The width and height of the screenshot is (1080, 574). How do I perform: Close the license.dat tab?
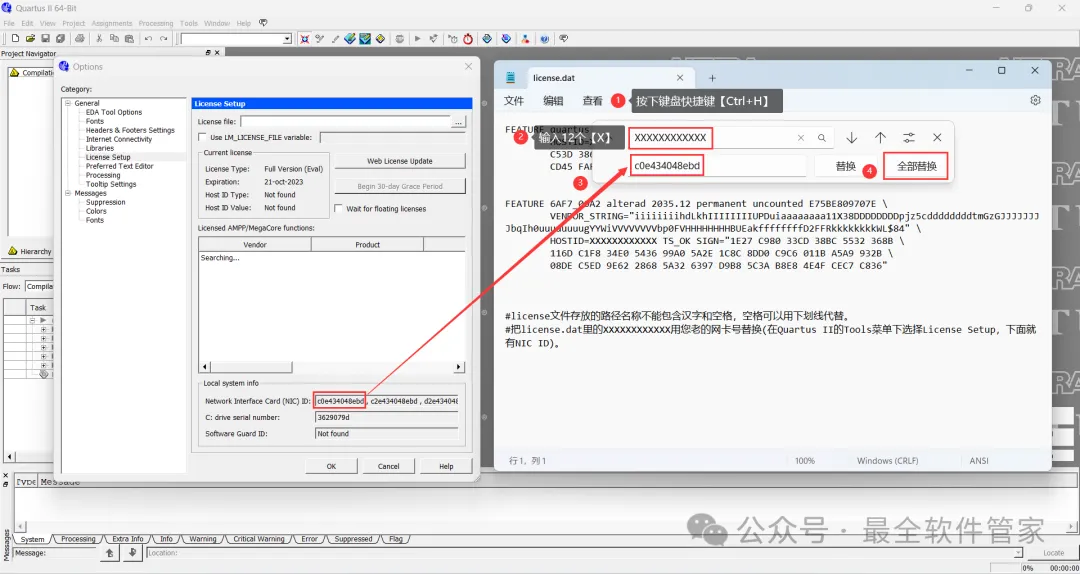point(680,78)
